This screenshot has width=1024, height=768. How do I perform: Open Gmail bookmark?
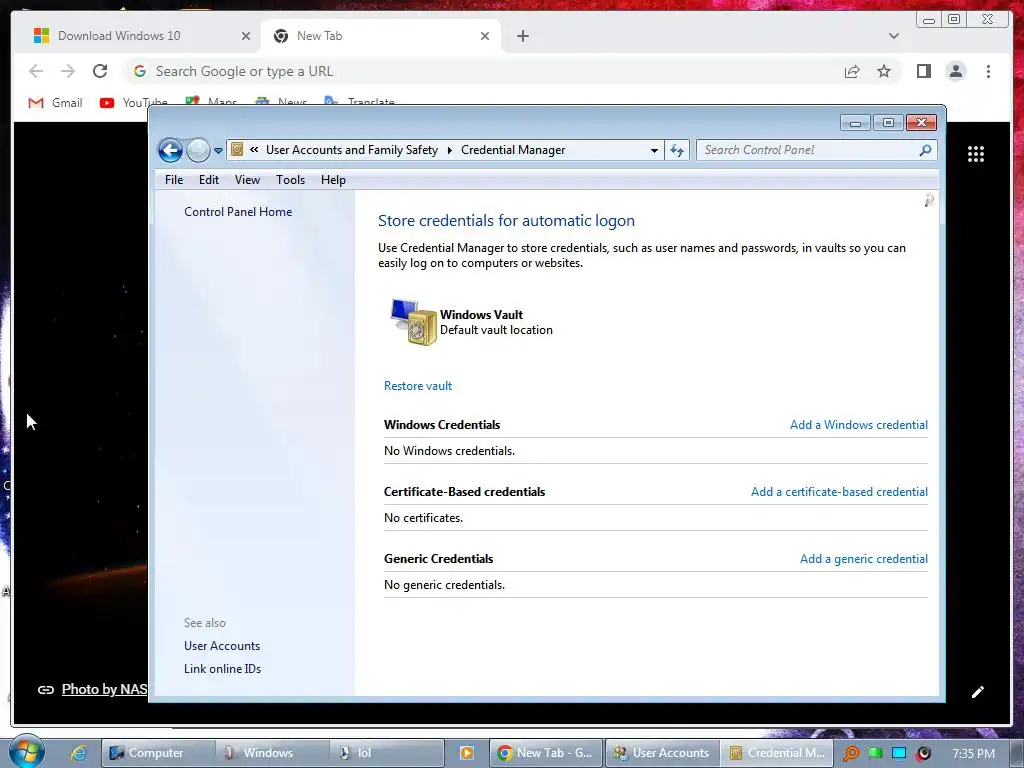[x=56, y=103]
